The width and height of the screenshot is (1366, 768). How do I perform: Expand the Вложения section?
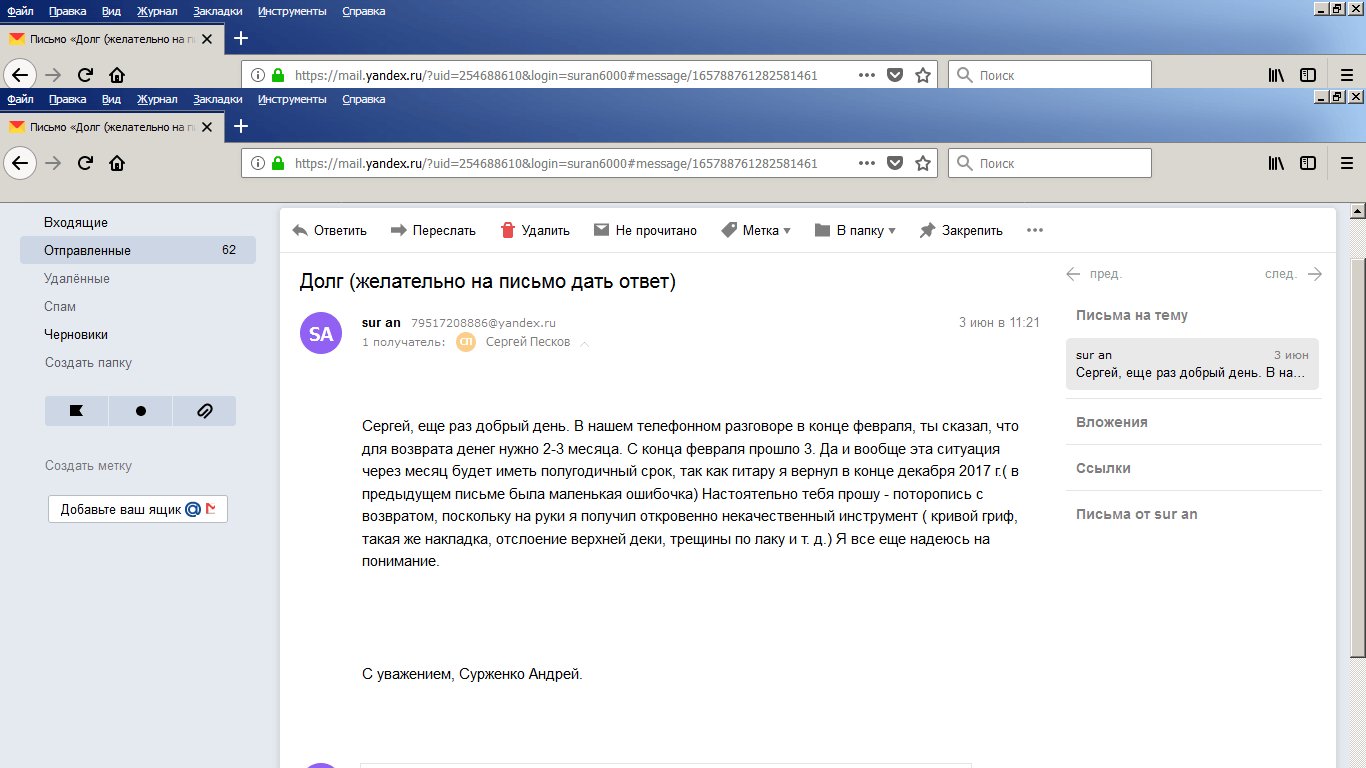(1112, 422)
